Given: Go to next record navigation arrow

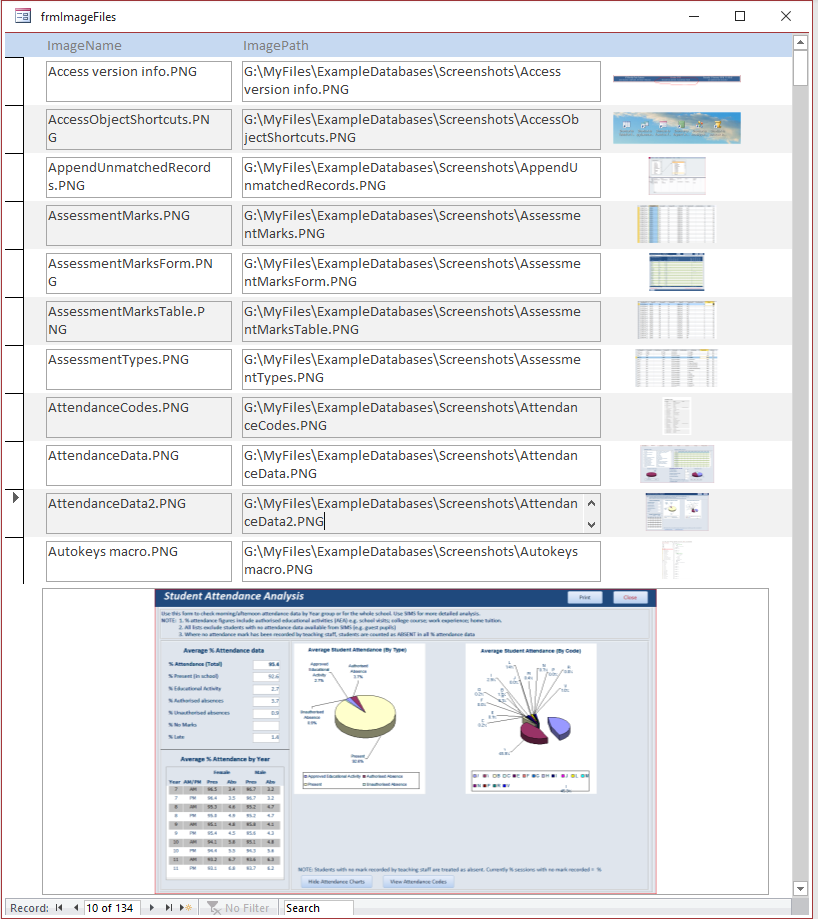Looking at the screenshot, I should (x=151, y=907).
